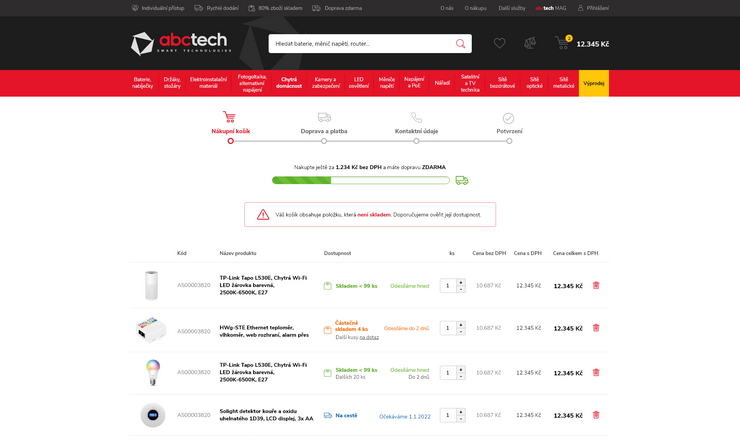Open the wishlist heart icon

[499, 43]
